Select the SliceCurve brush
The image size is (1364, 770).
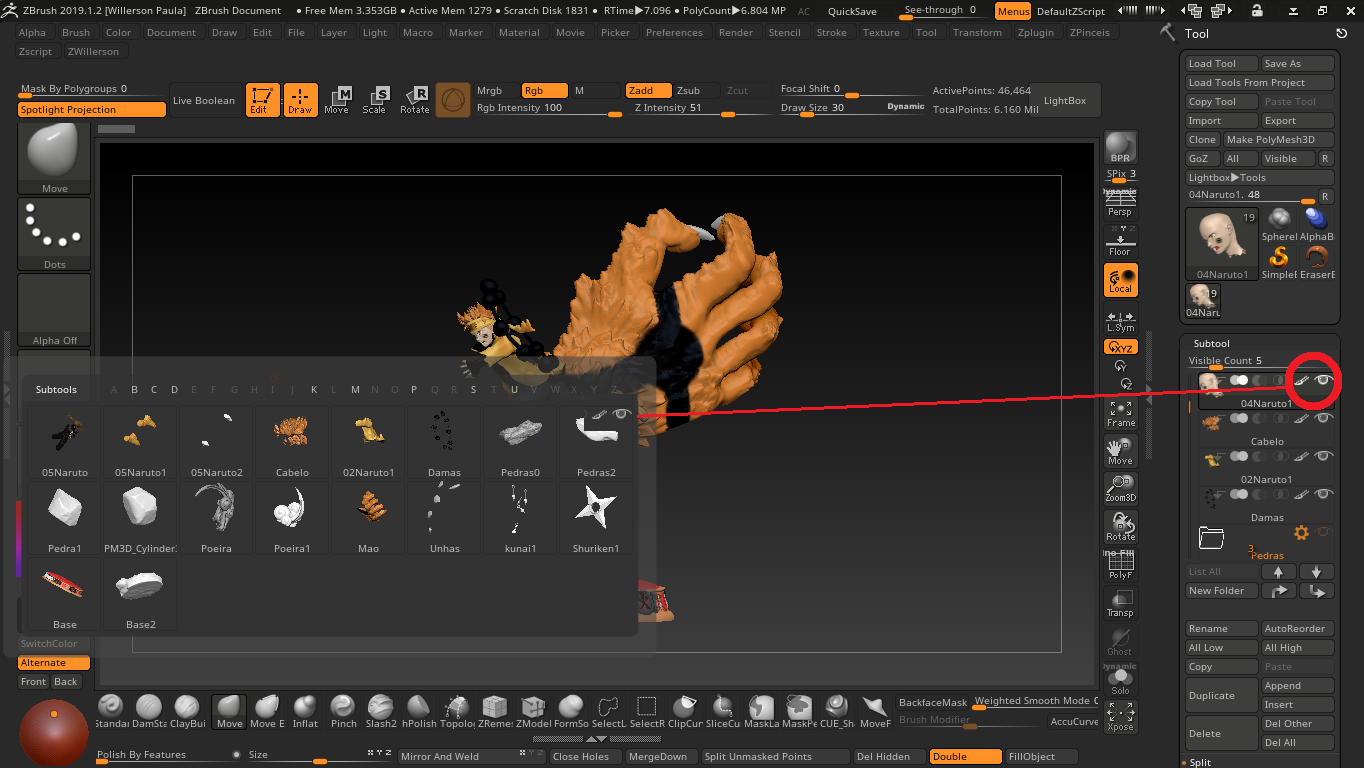723,711
